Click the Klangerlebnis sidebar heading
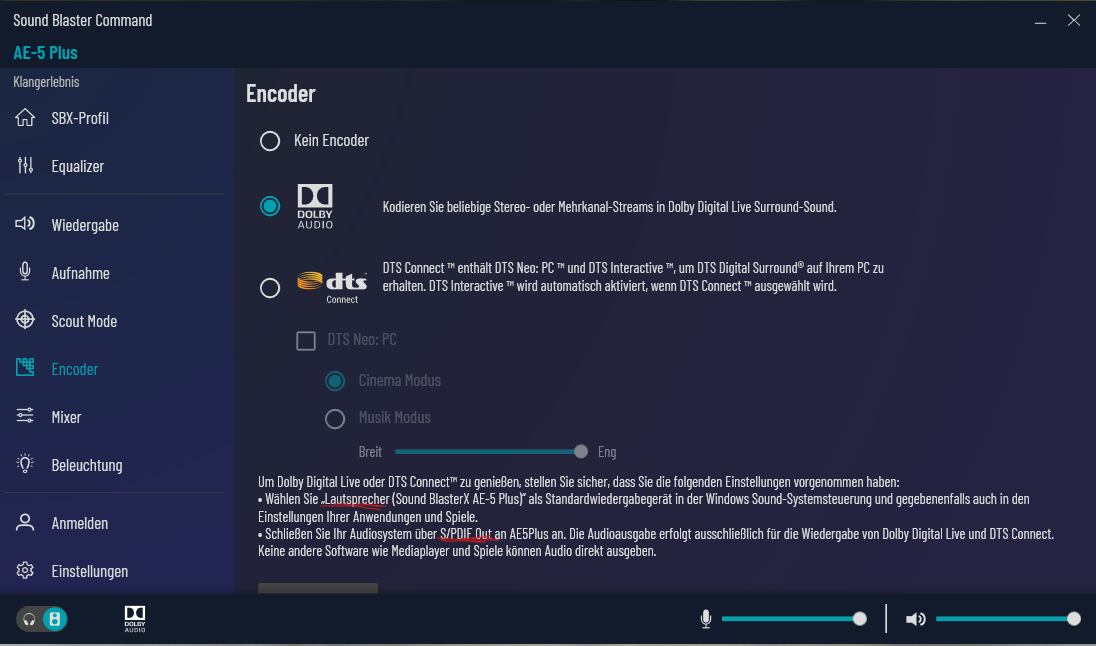Image resolution: width=1096 pixels, height=646 pixels. (46, 82)
